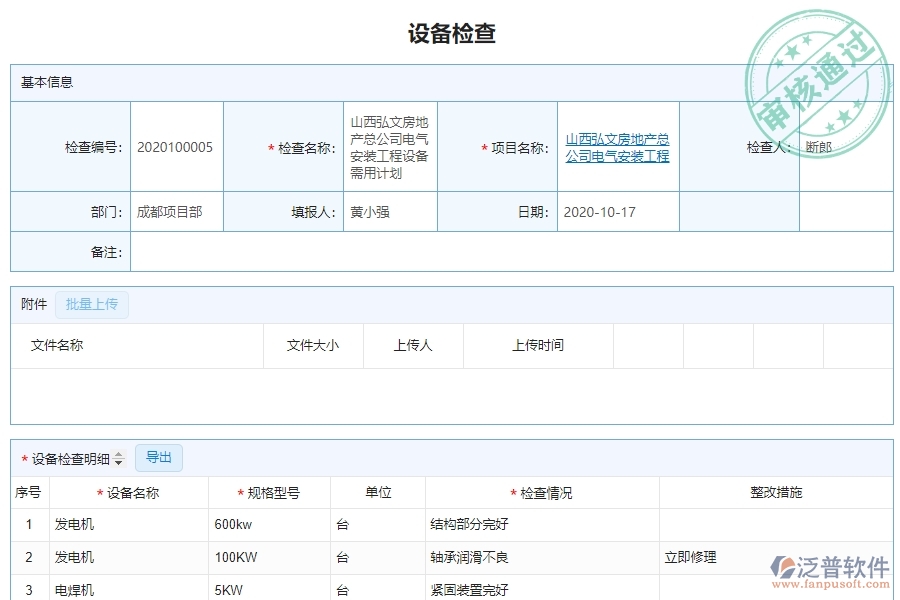900x600 pixels.
Task: Click the down sort arrow beside 设备检查明细
Action: [x=117, y=461]
